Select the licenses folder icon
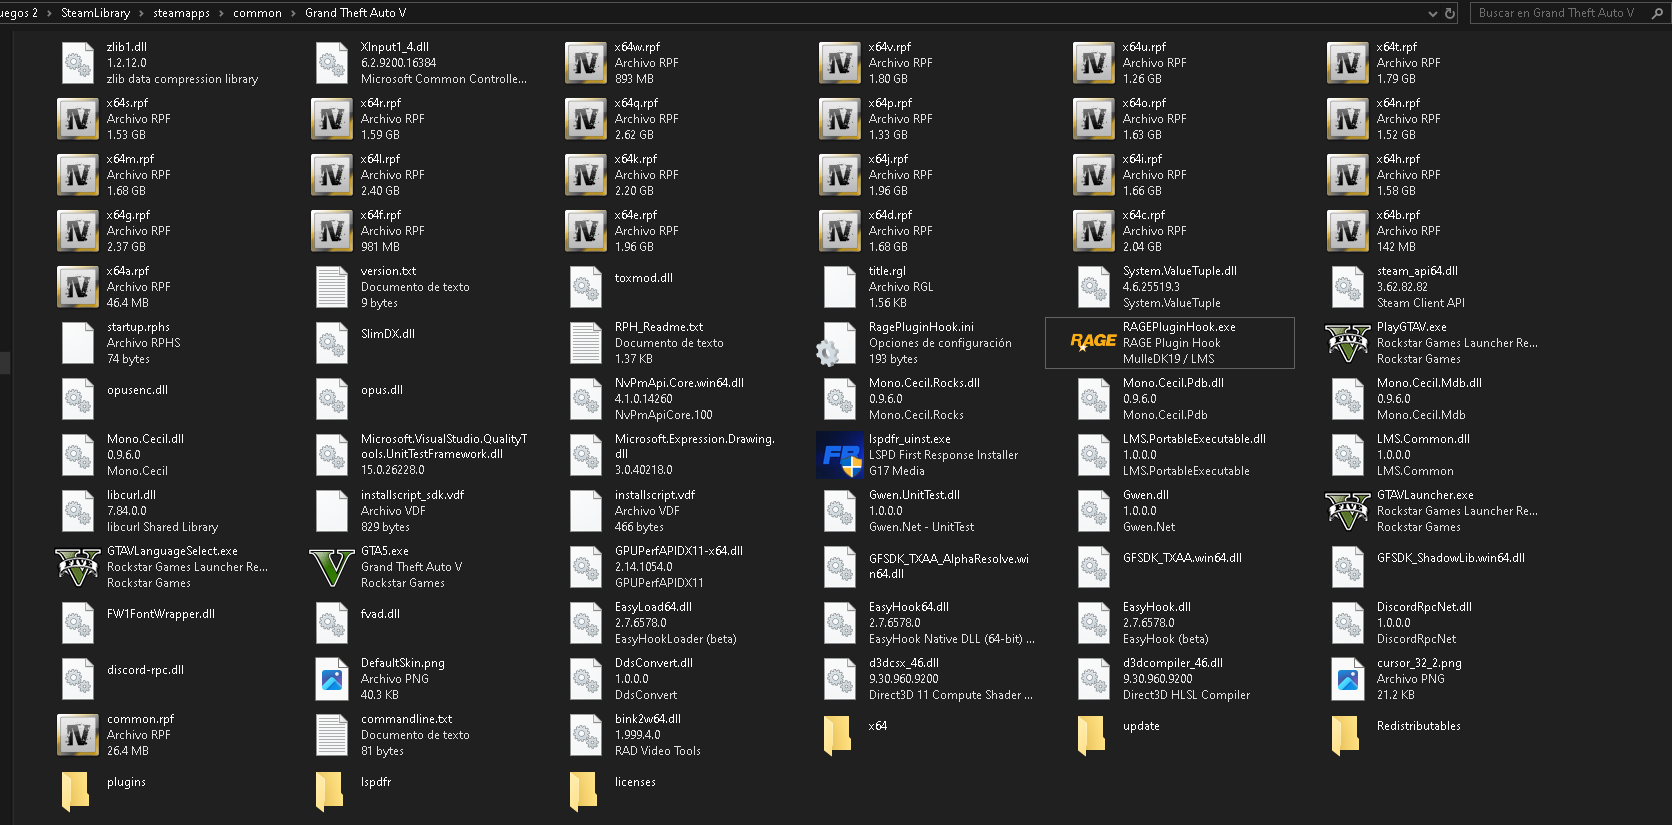 (x=583, y=791)
